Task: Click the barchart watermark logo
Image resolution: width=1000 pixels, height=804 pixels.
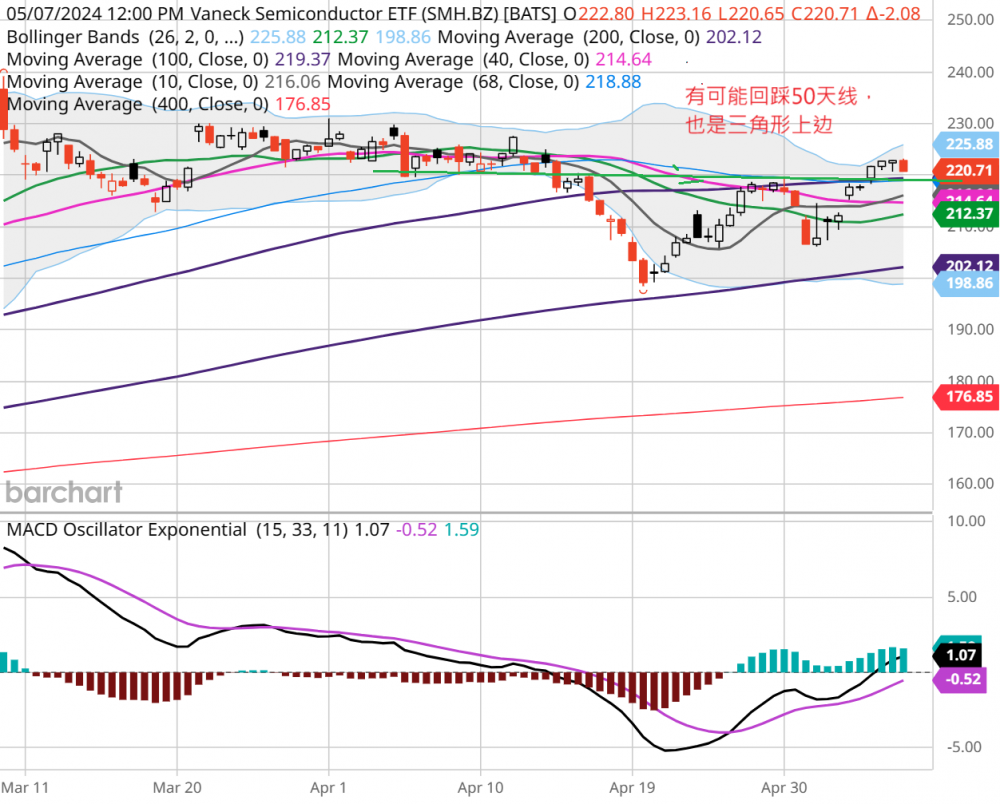Action: 64,492
